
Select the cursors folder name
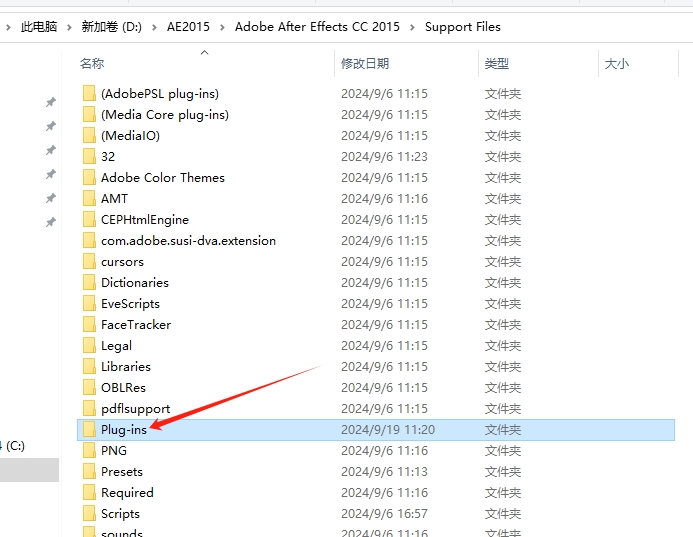[x=122, y=262]
